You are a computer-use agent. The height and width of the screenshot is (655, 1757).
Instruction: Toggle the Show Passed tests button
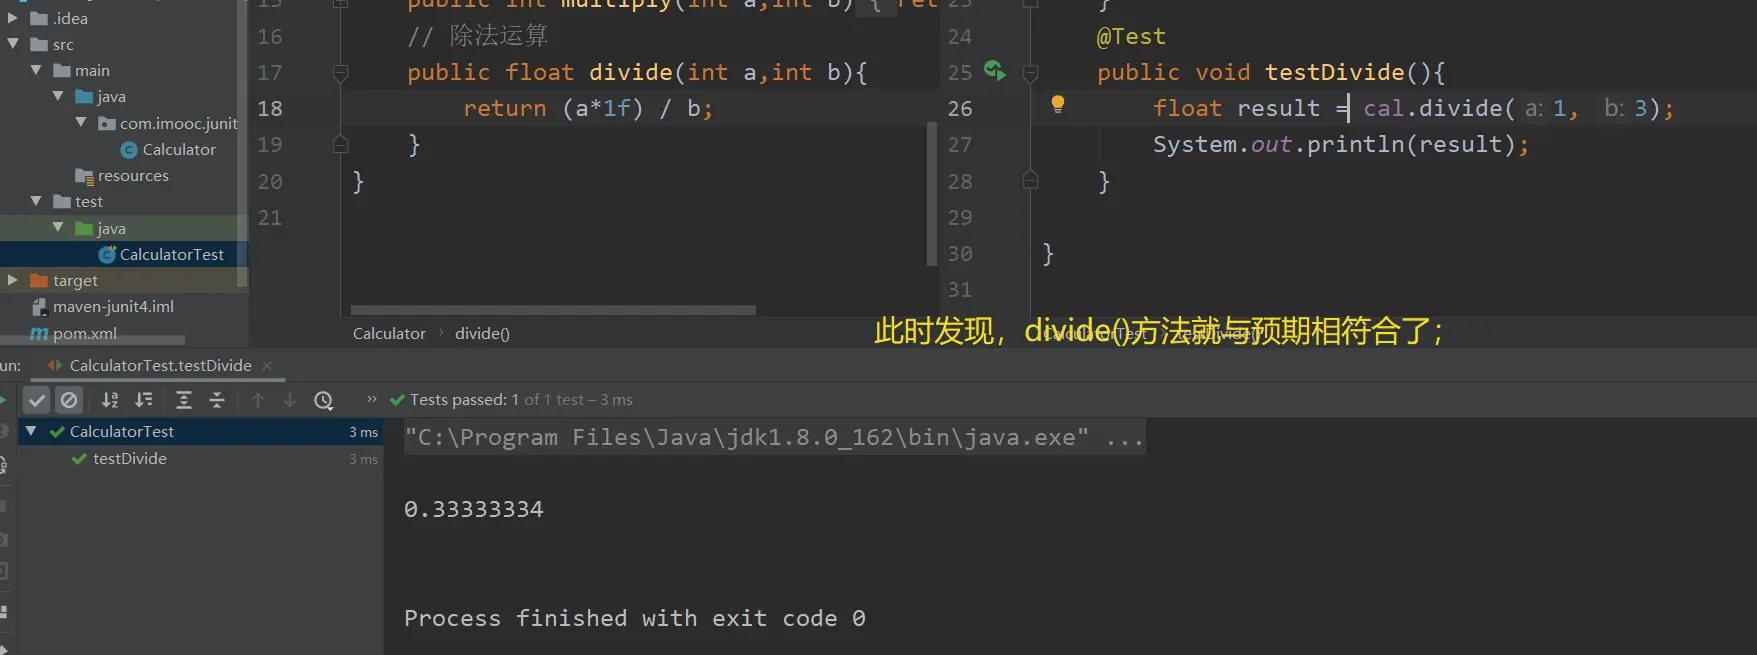pyautogui.click(x=37, y=400)
